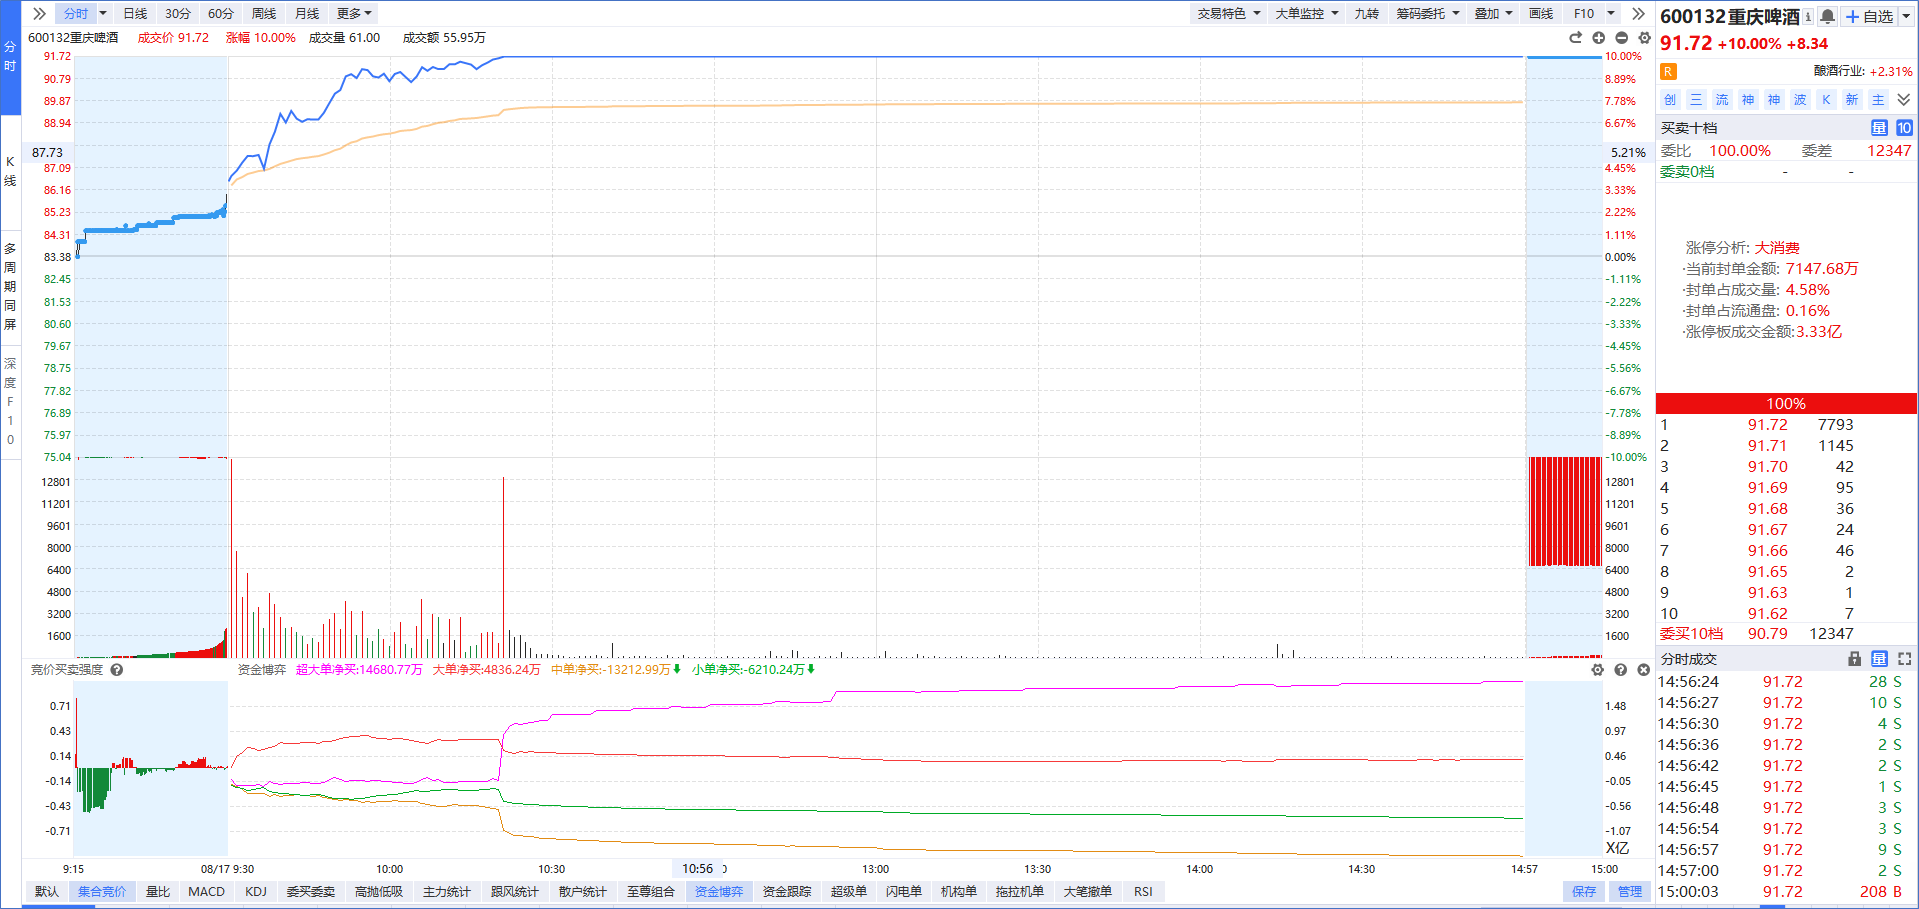Click the chart zoom-in plus icon
The image size is (1919, 909).
tap(1598, 38)
